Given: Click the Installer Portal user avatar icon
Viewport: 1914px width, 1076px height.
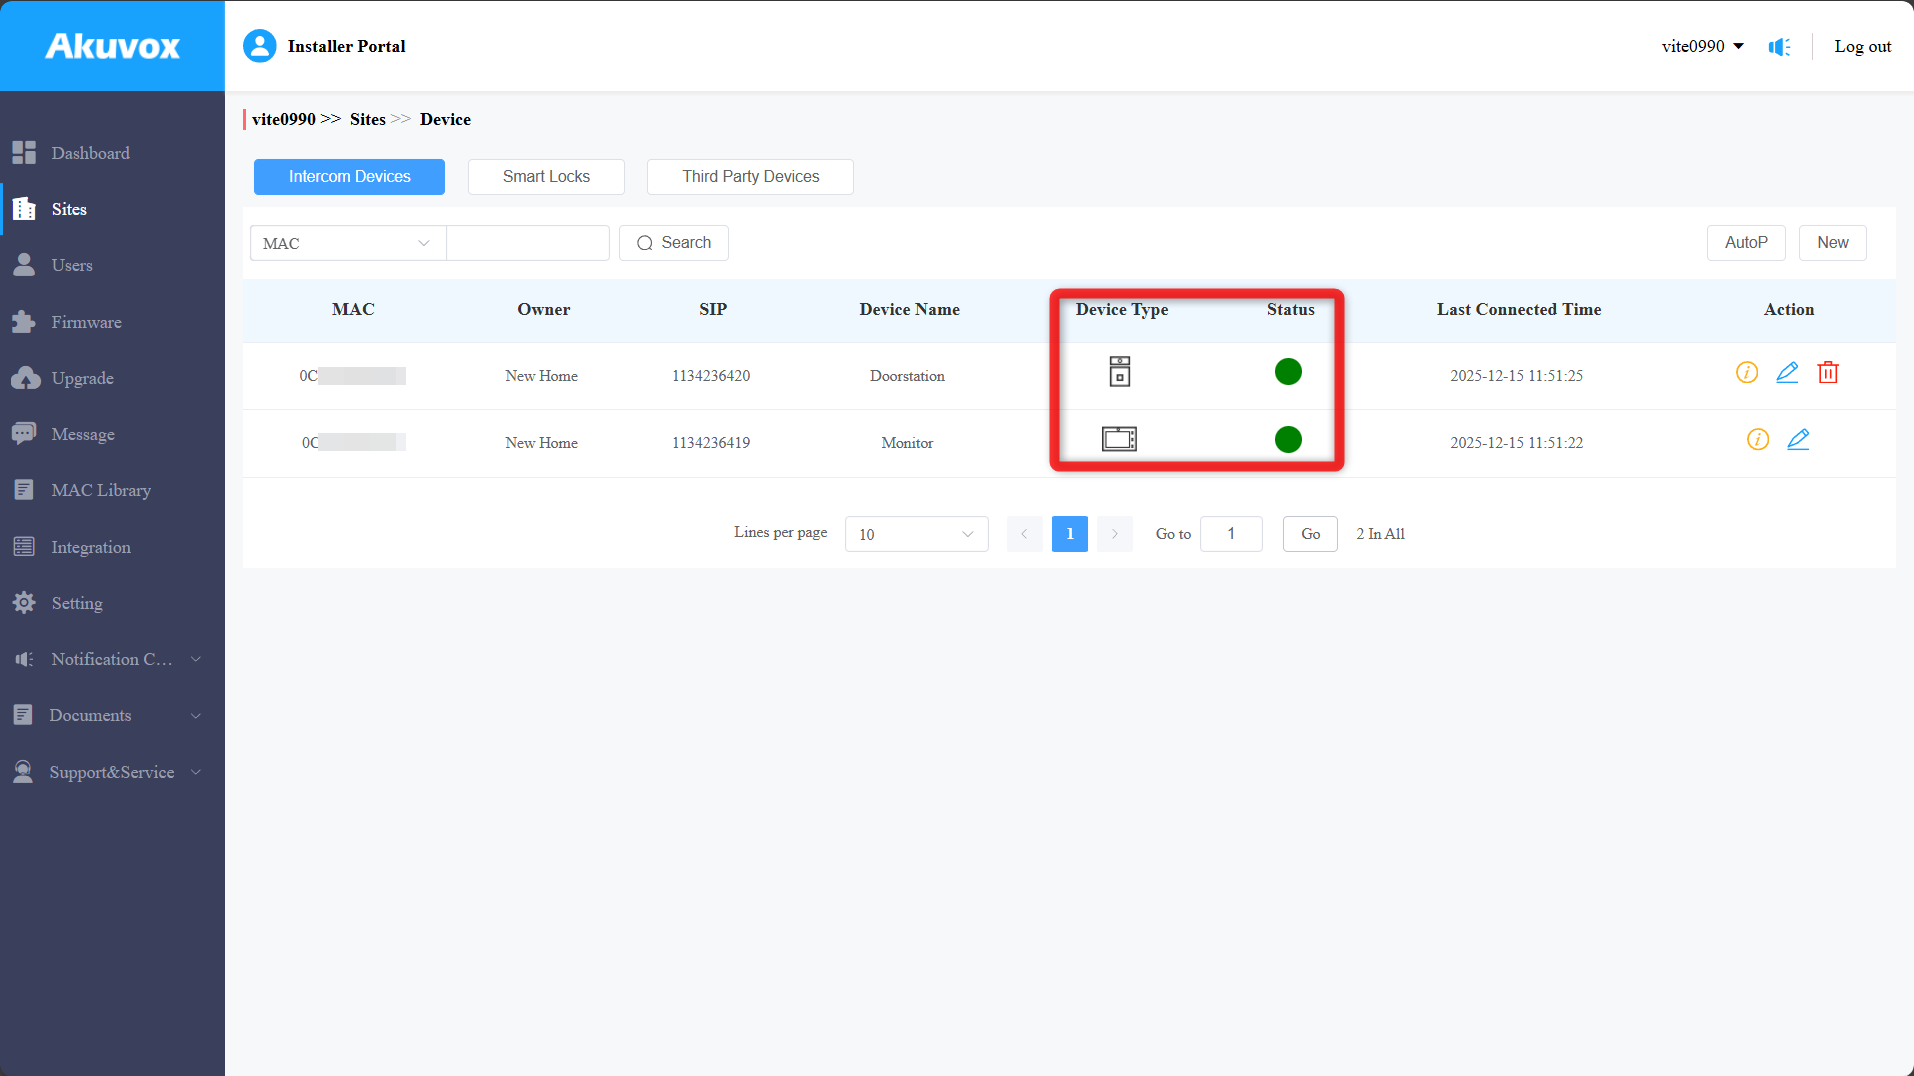Looking at the screenshot, I should tap(260, 46).
